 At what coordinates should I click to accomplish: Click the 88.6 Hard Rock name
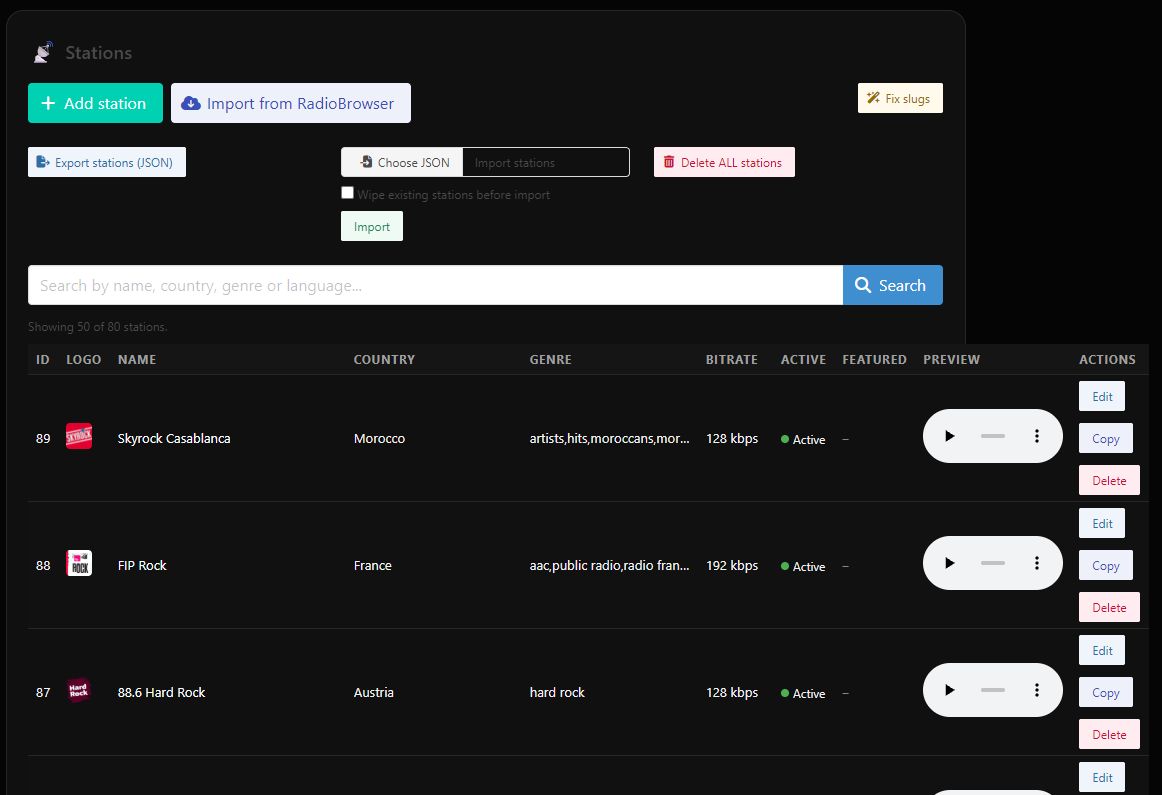161,692
